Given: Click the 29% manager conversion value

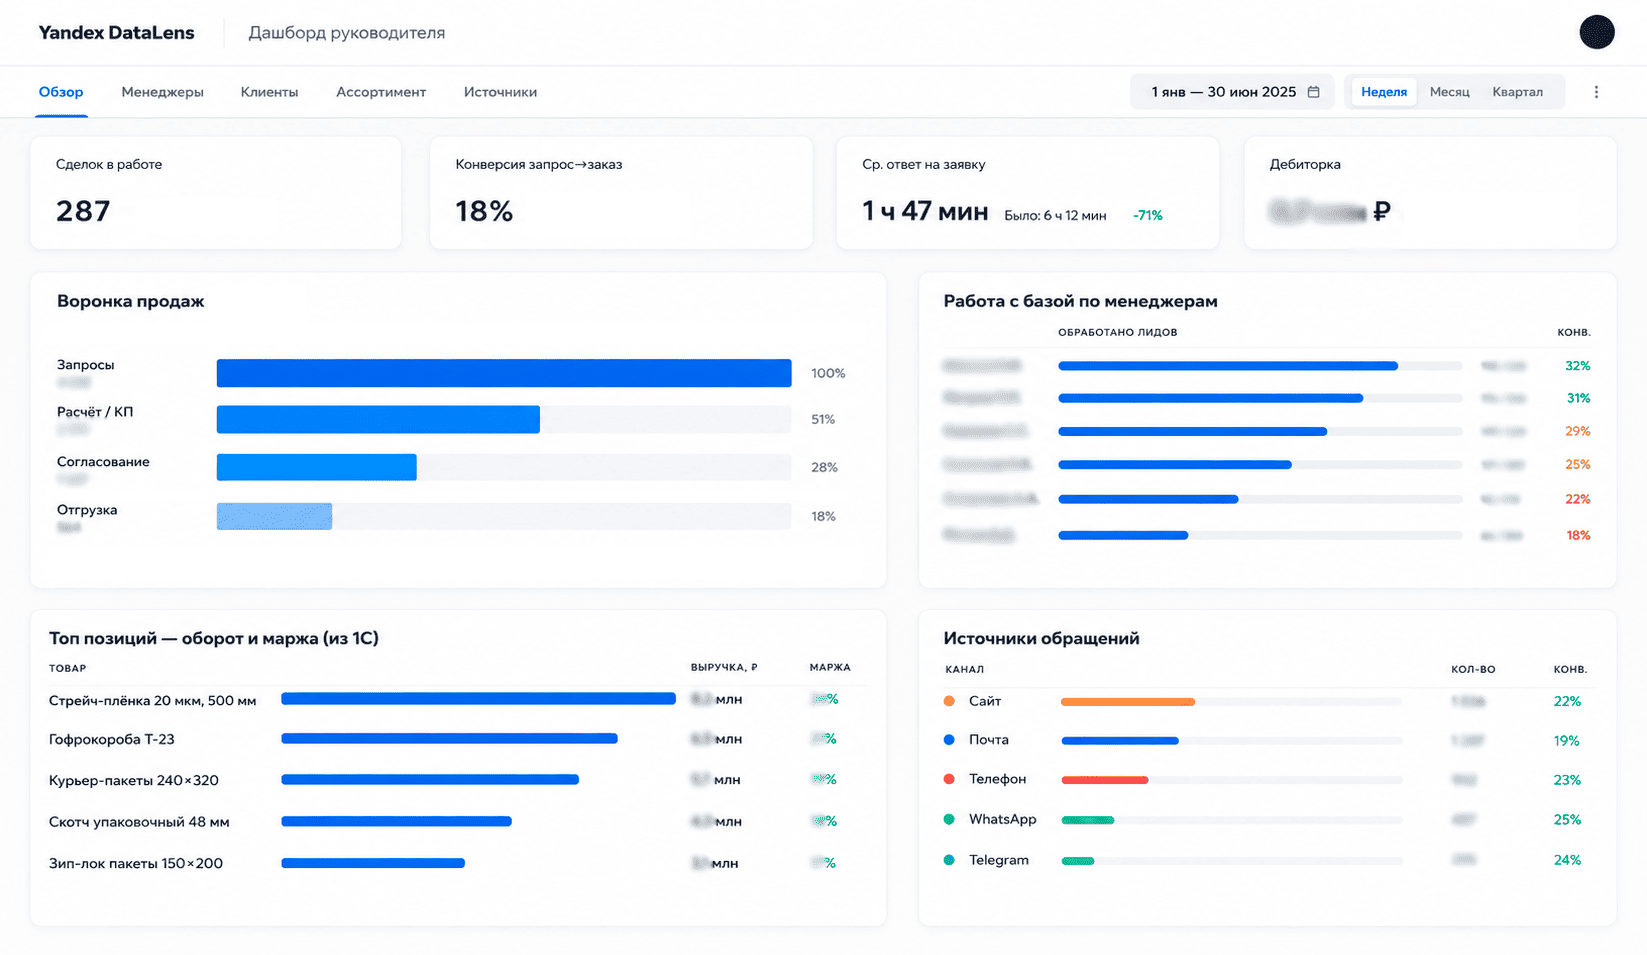Looking at the screenshot, I should pos(1577,431).
